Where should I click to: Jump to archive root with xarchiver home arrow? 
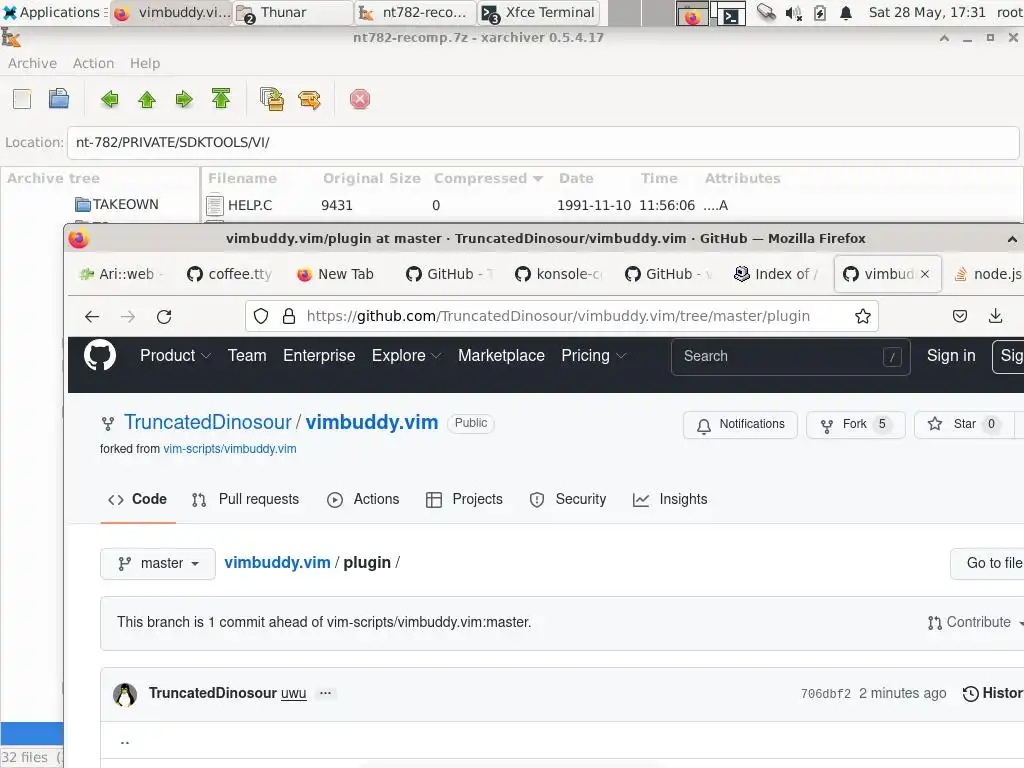[x=221, y=99]
